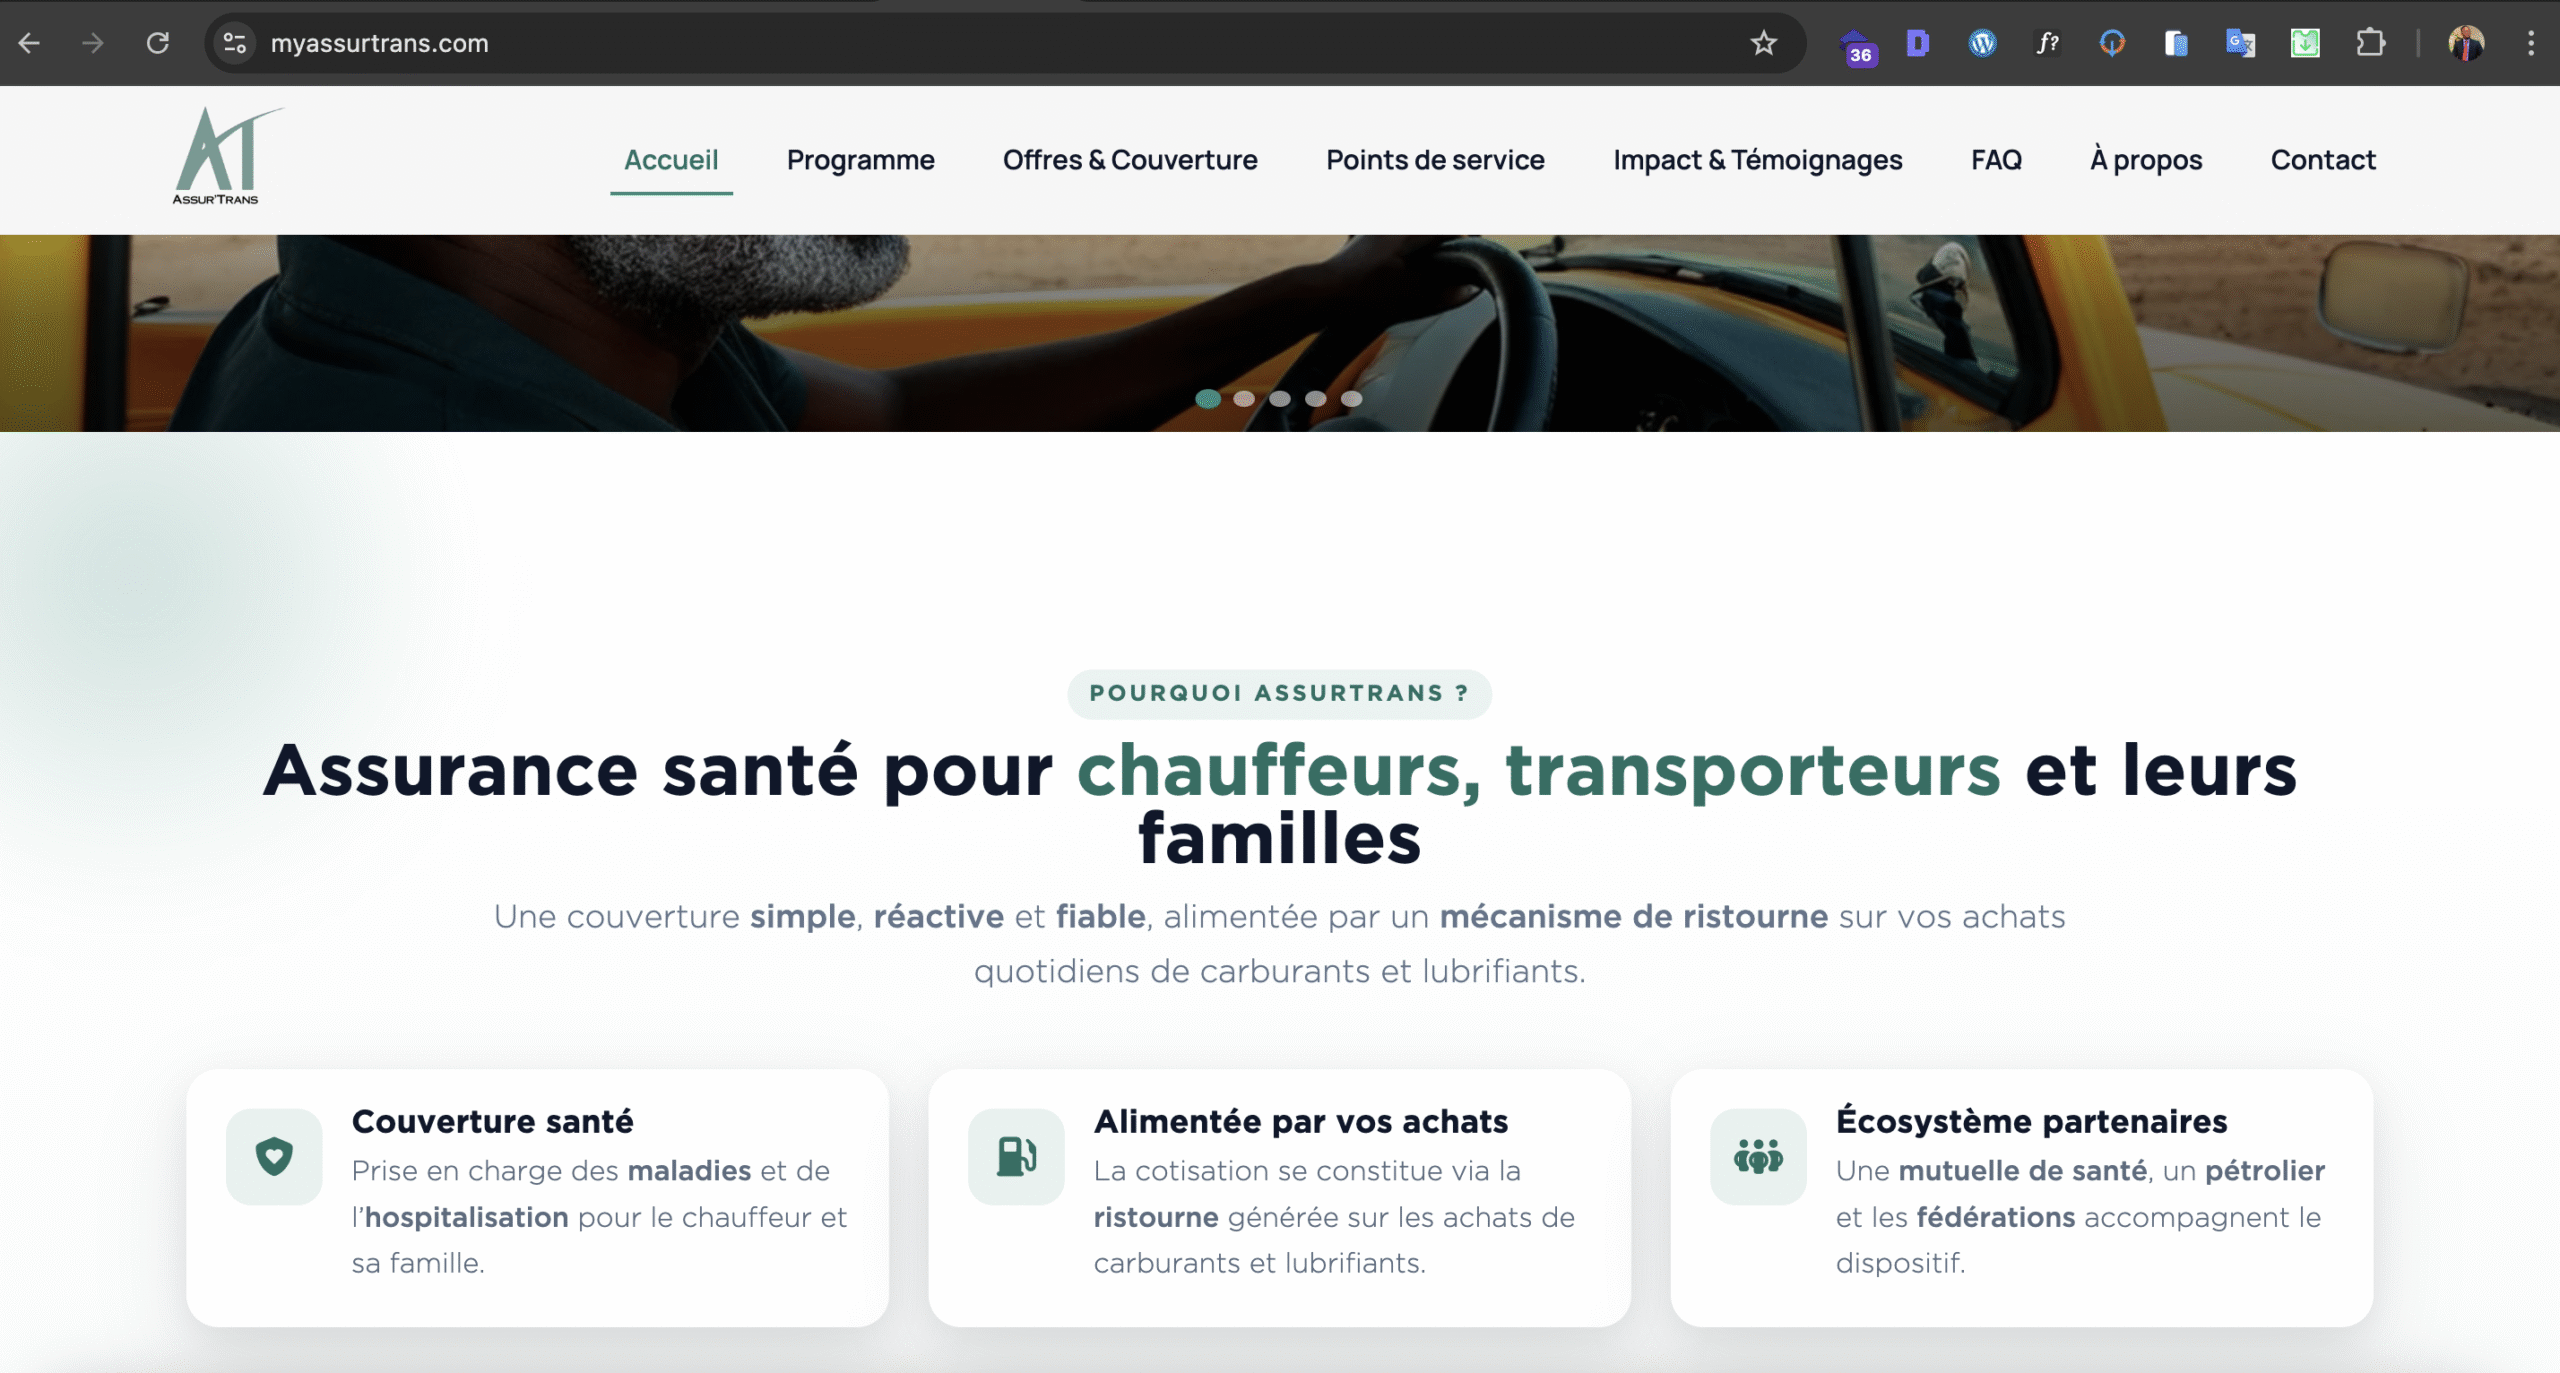Click the bold text mutuelle de santé
Screen dimensions: 2560x1373
[x=2023, y=1171]
